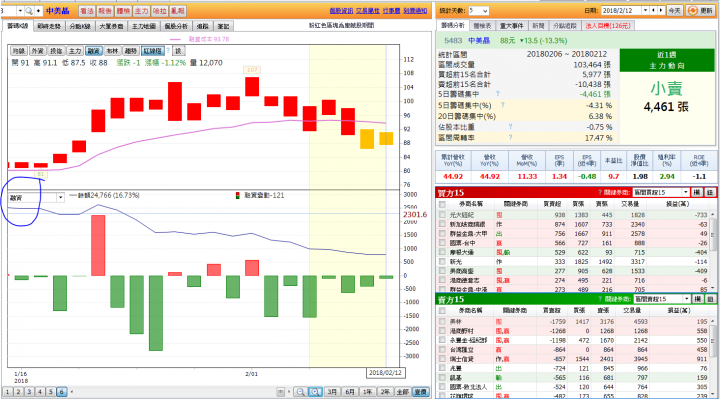
Task: Set chart range to 6月
Action: click(350, 392)
